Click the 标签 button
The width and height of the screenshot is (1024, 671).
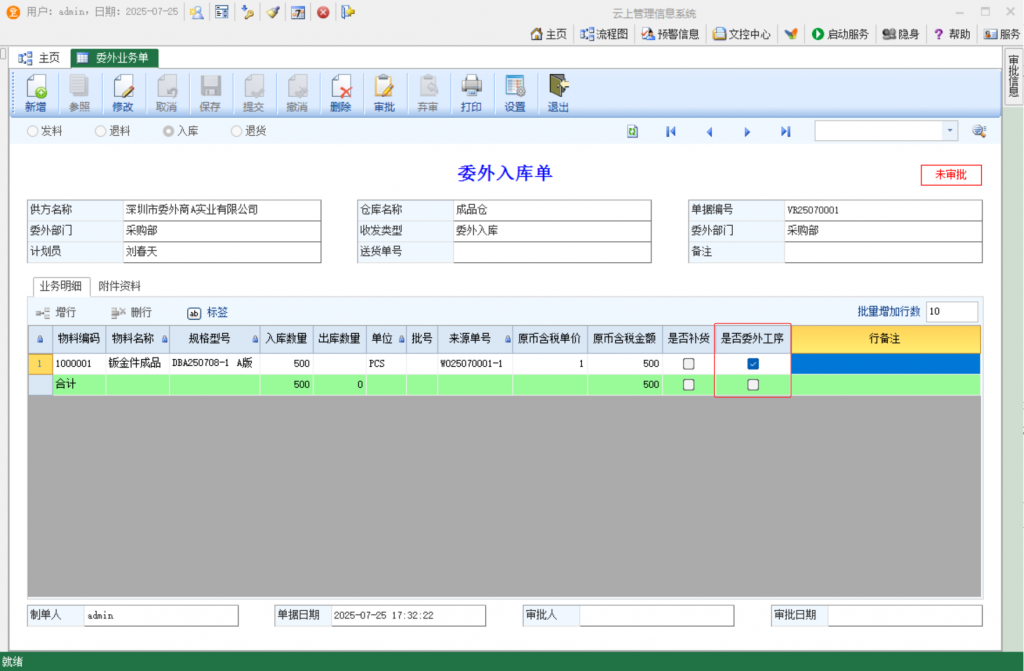(x=208, y=313)
